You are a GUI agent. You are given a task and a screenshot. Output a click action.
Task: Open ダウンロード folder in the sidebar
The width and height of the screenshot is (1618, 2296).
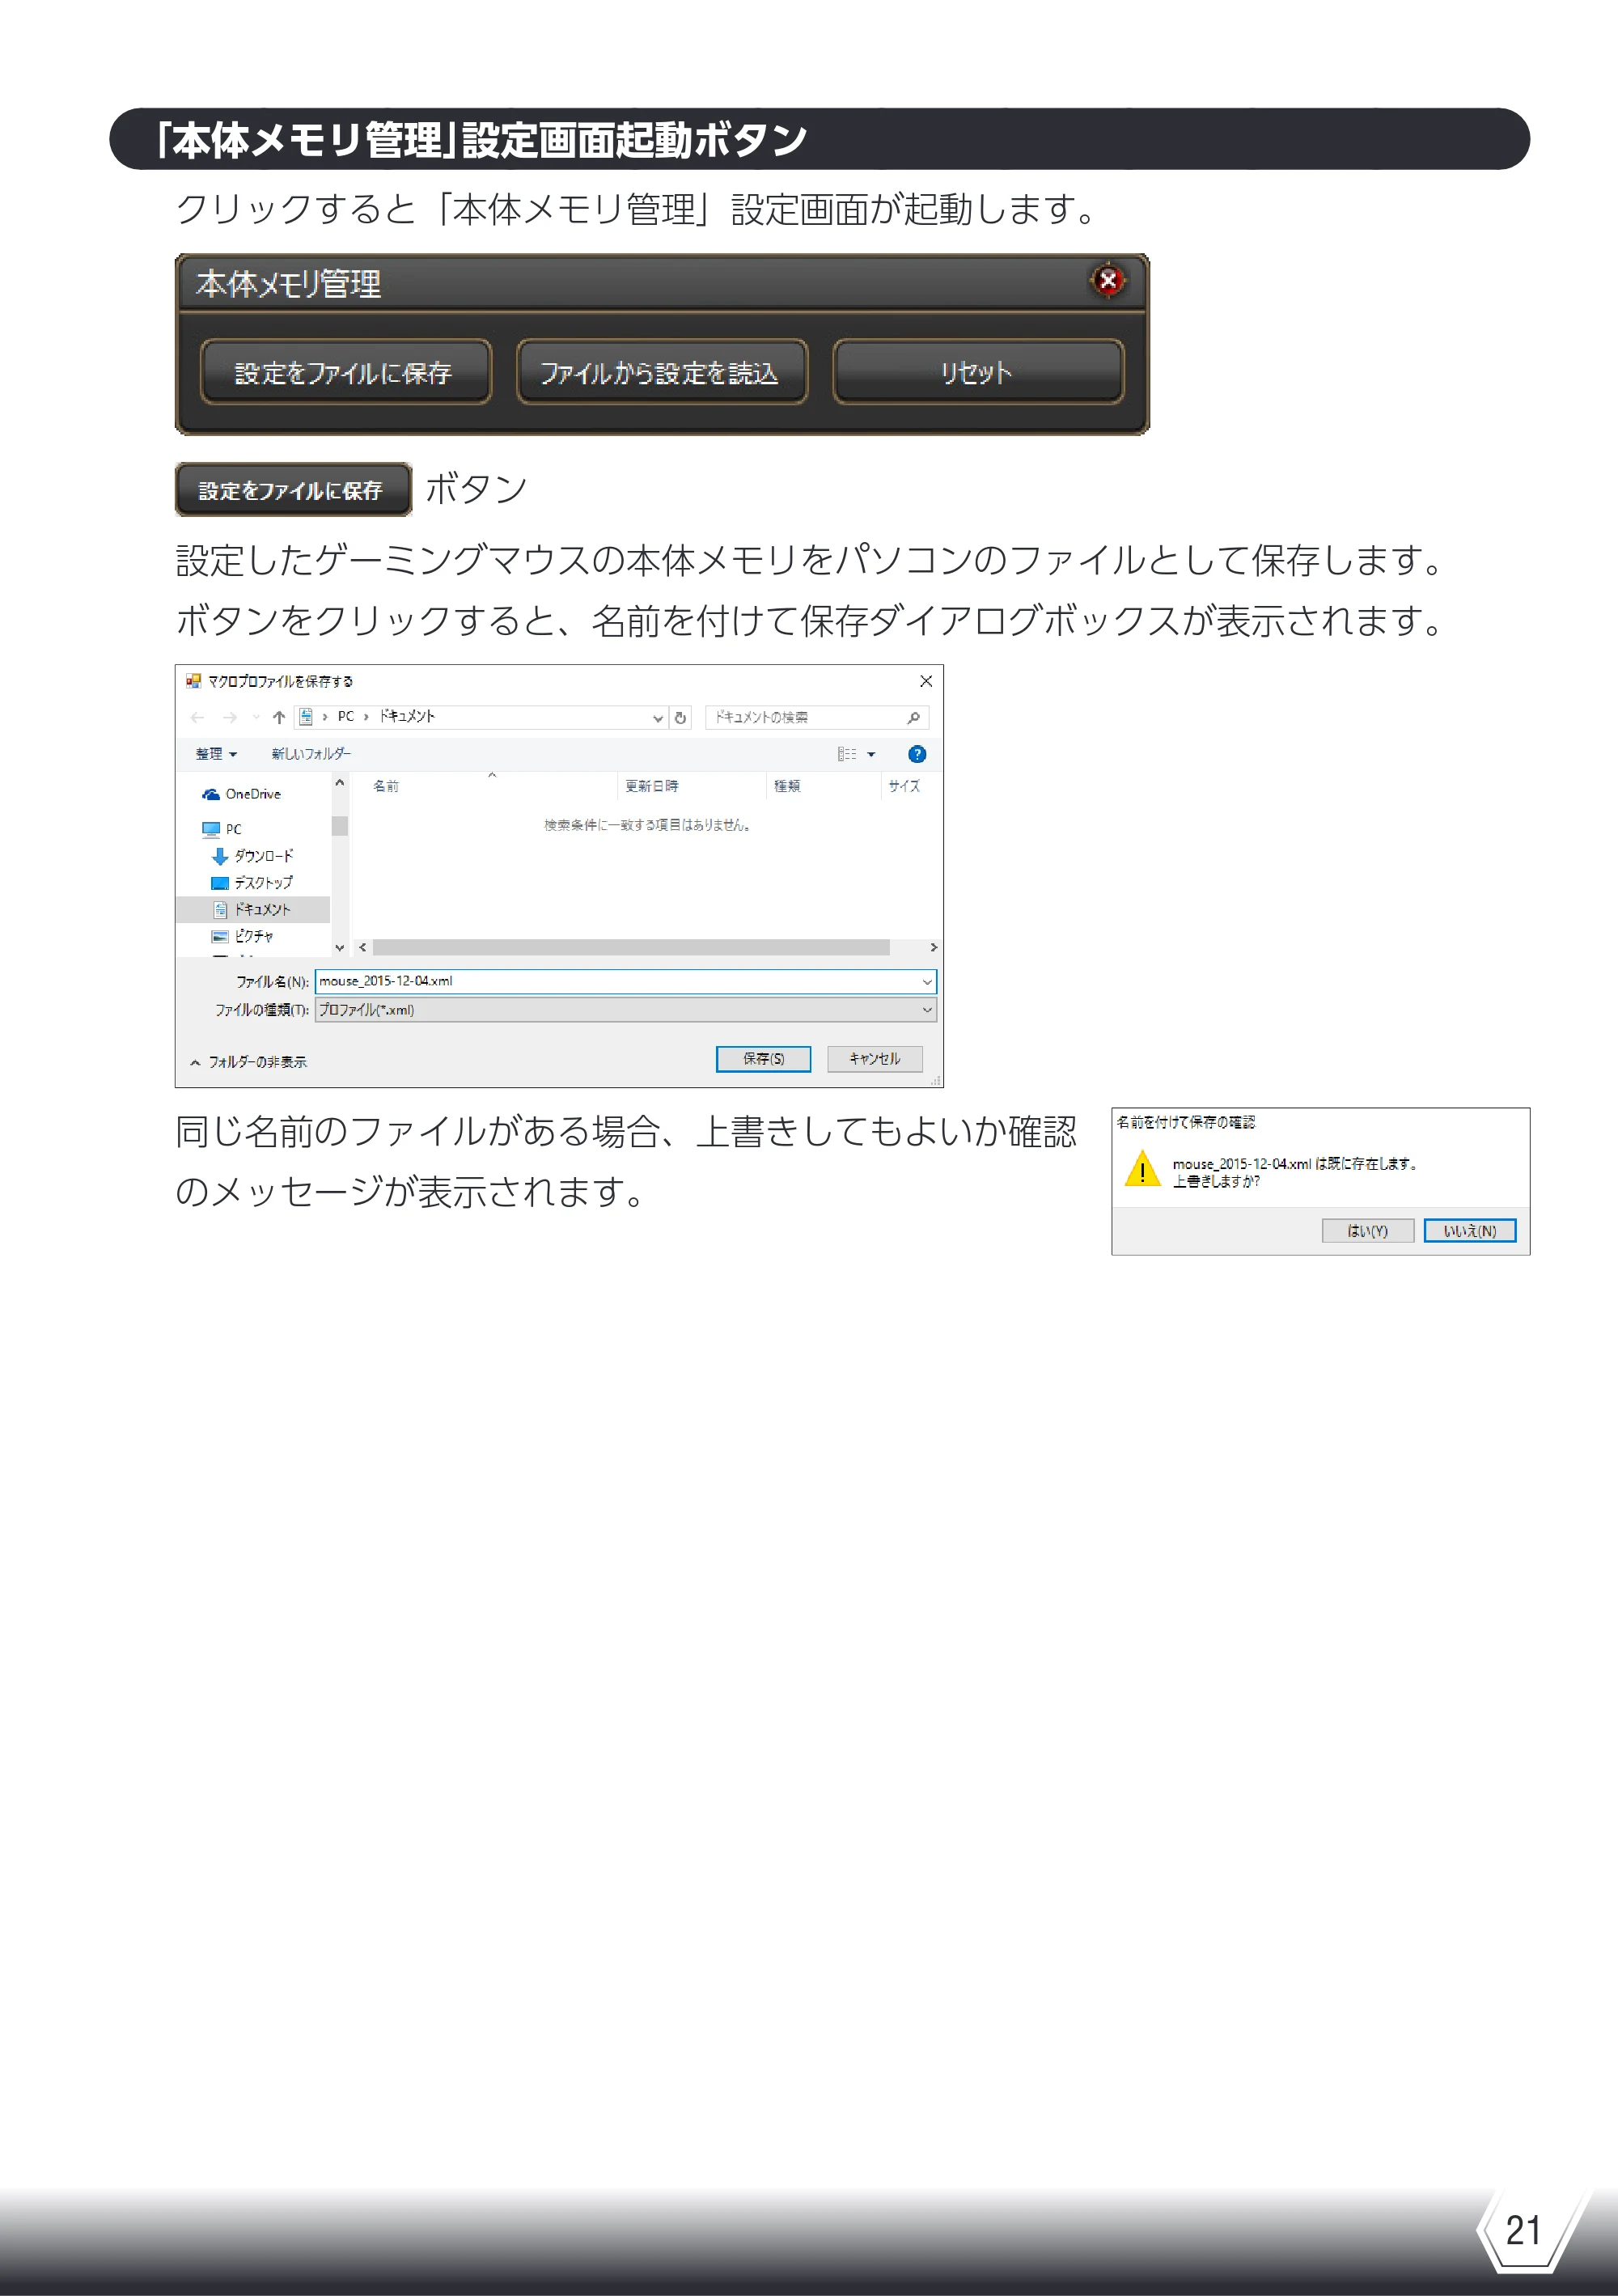253,856
